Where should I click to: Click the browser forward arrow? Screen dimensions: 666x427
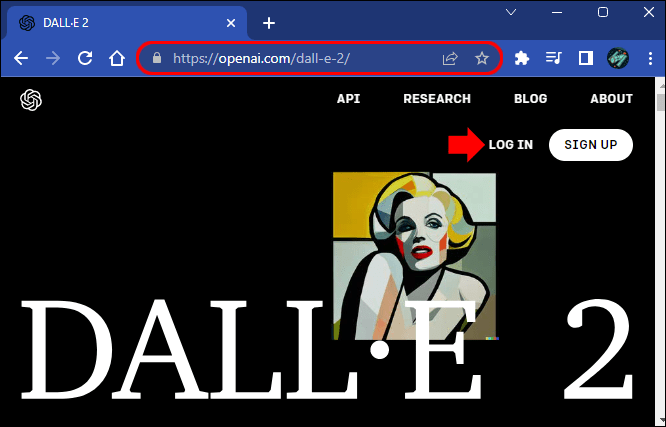(x=53, y=58)
